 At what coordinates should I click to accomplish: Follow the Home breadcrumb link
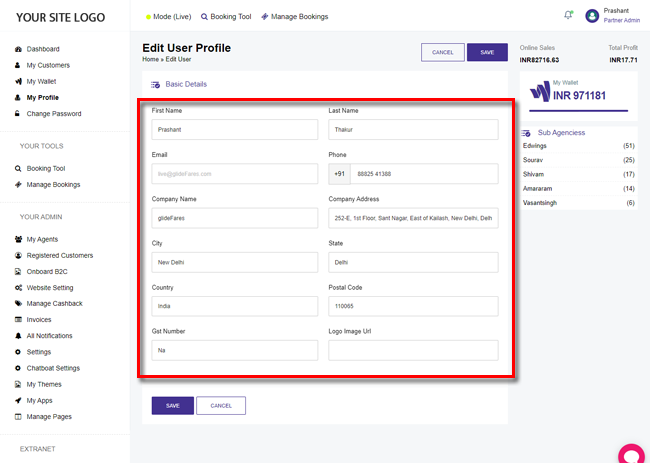click(x=150, y=60)
